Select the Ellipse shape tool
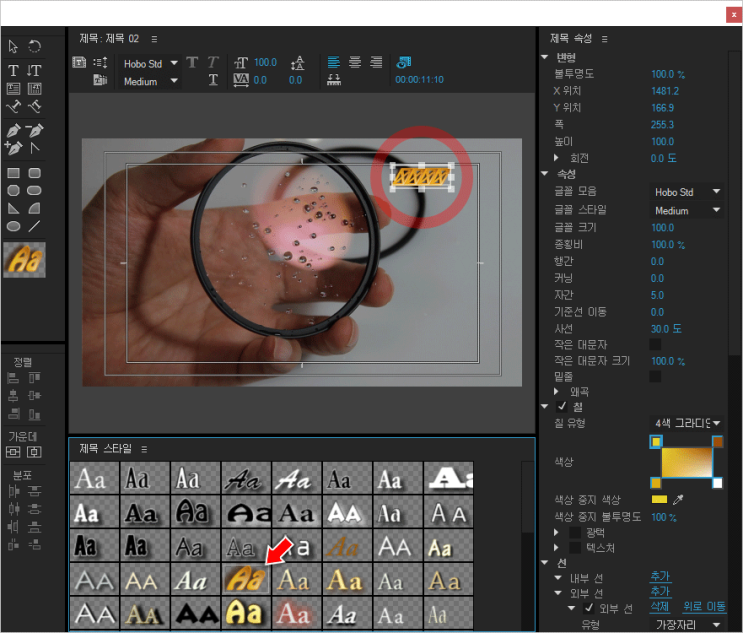The width and height of the screenshot is (743, 633). click(x=13, y=226)
